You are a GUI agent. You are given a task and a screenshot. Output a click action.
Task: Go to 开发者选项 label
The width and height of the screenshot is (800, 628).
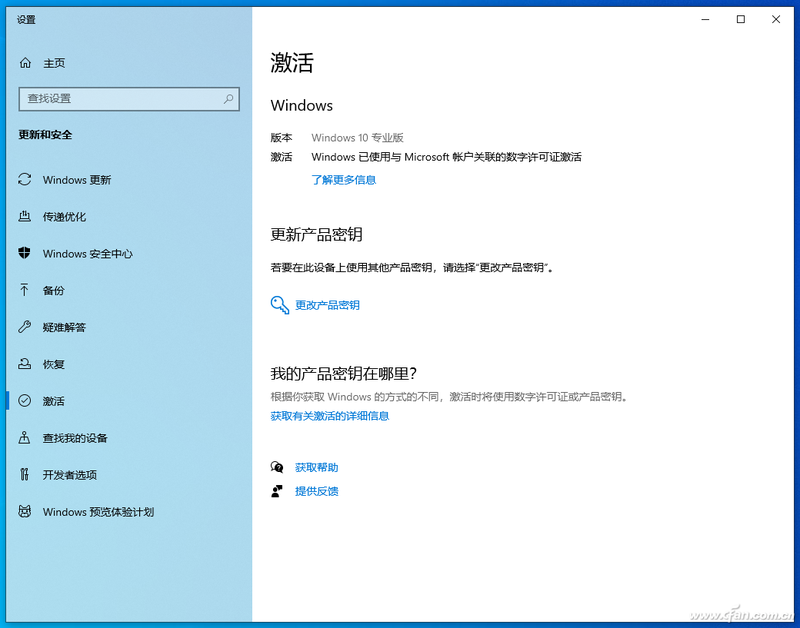click(70, 475)
